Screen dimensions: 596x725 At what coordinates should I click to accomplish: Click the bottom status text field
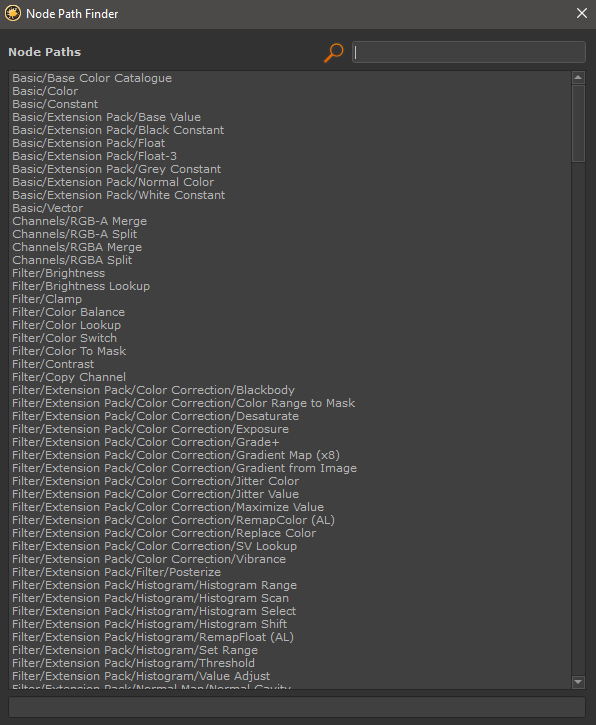[297, 707]
